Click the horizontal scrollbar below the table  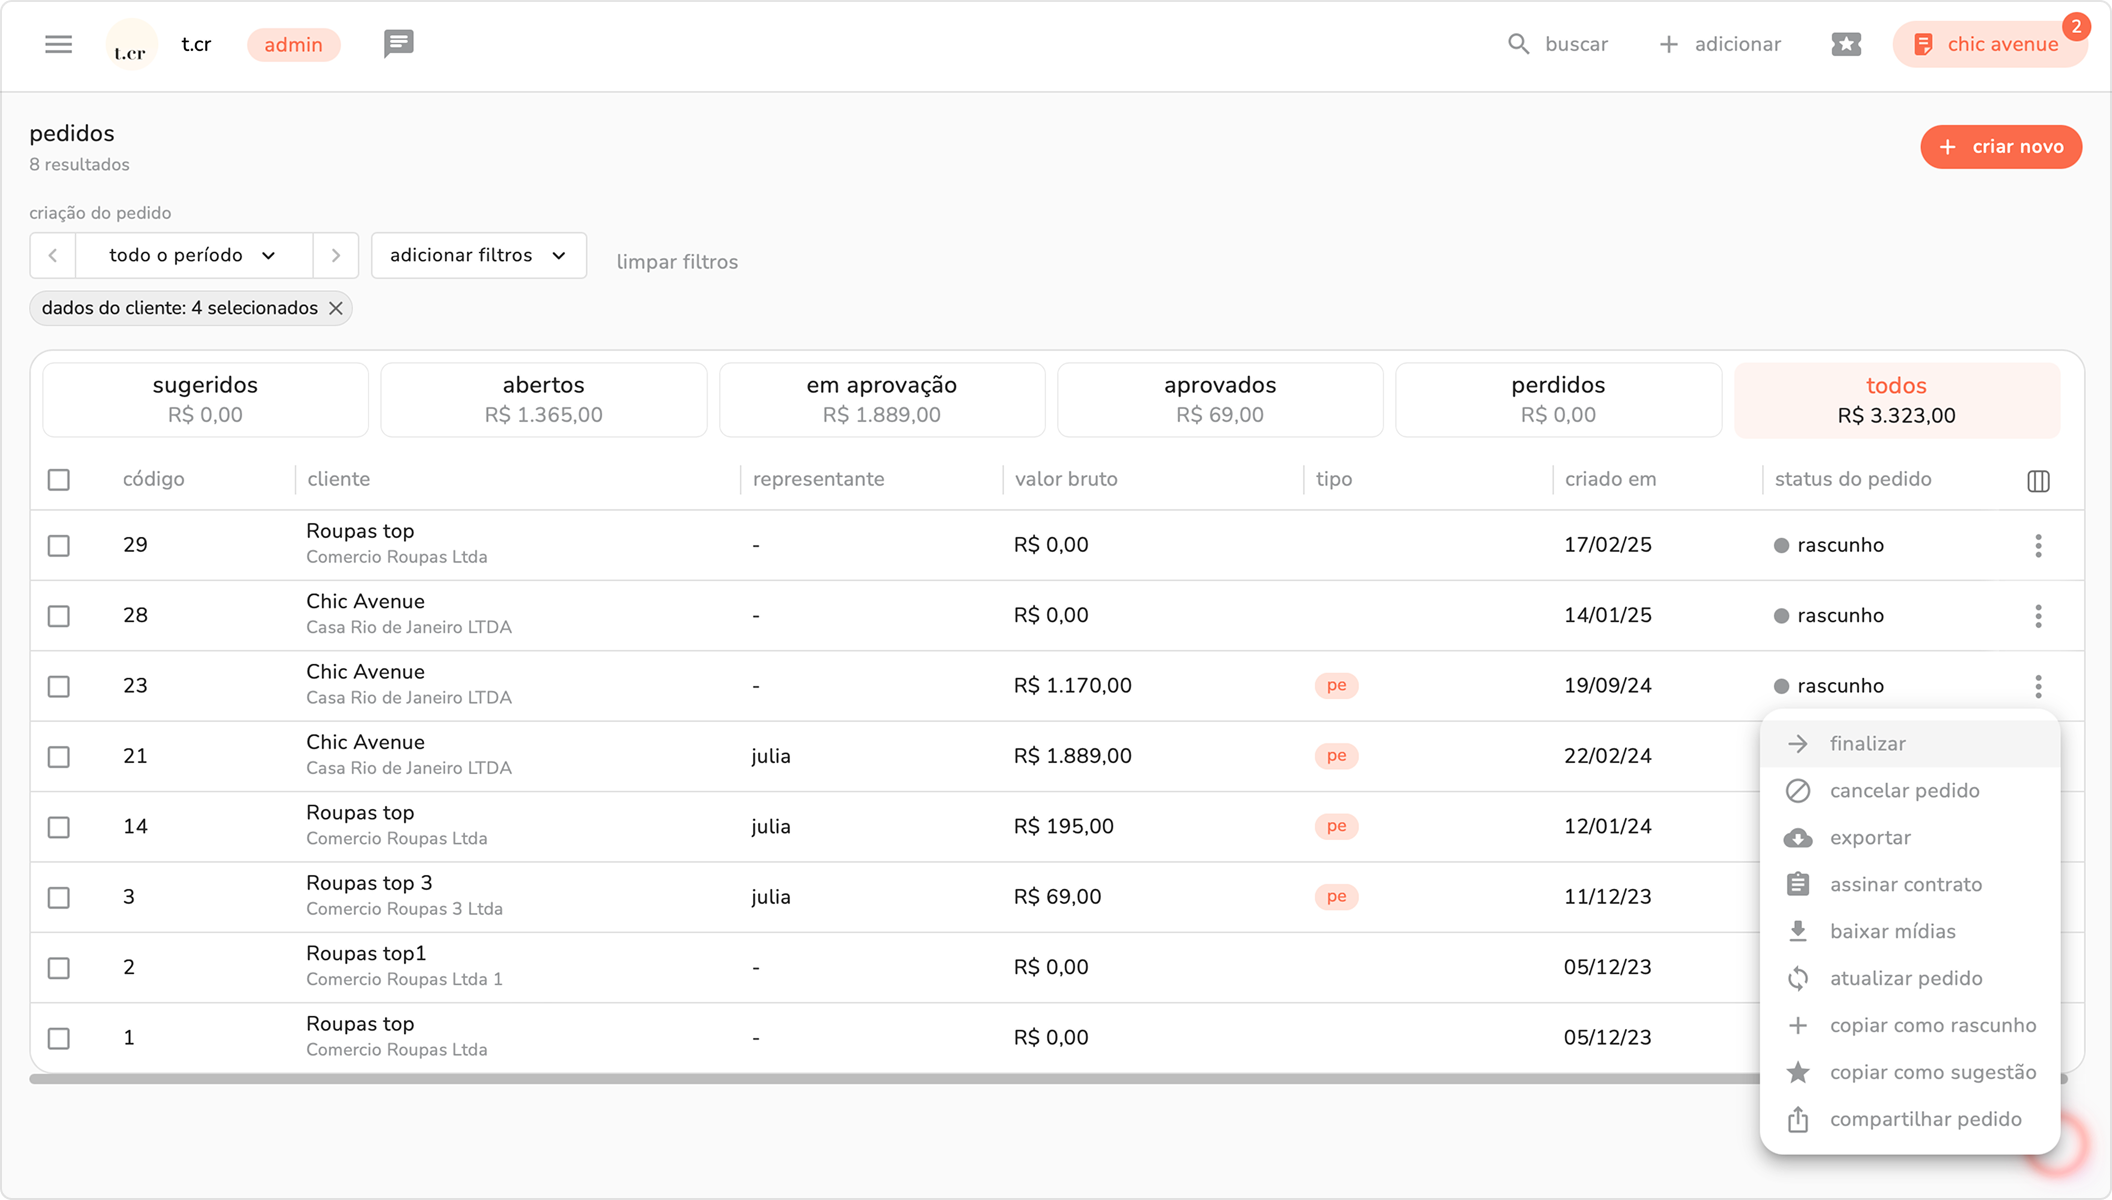[x=890, y=1079]
